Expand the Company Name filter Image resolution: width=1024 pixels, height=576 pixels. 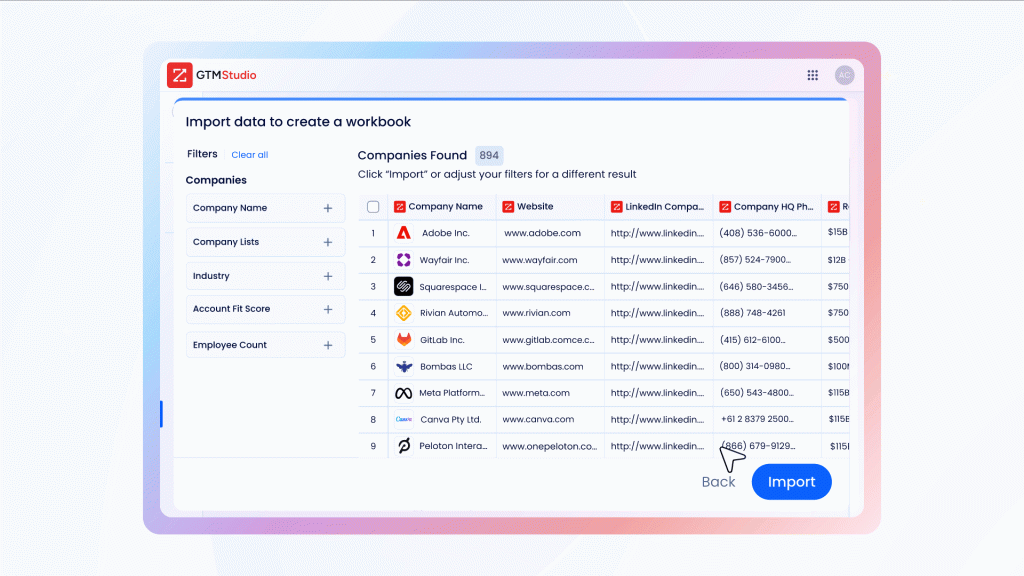click(327, 208)
